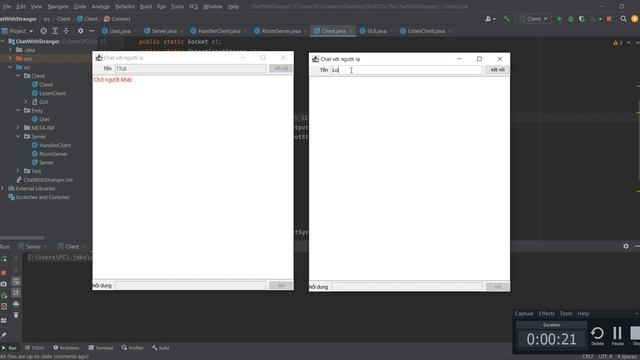The image size is (640, 360).
Task: Open the Navigate menu
Action: [x=58, y=7]
